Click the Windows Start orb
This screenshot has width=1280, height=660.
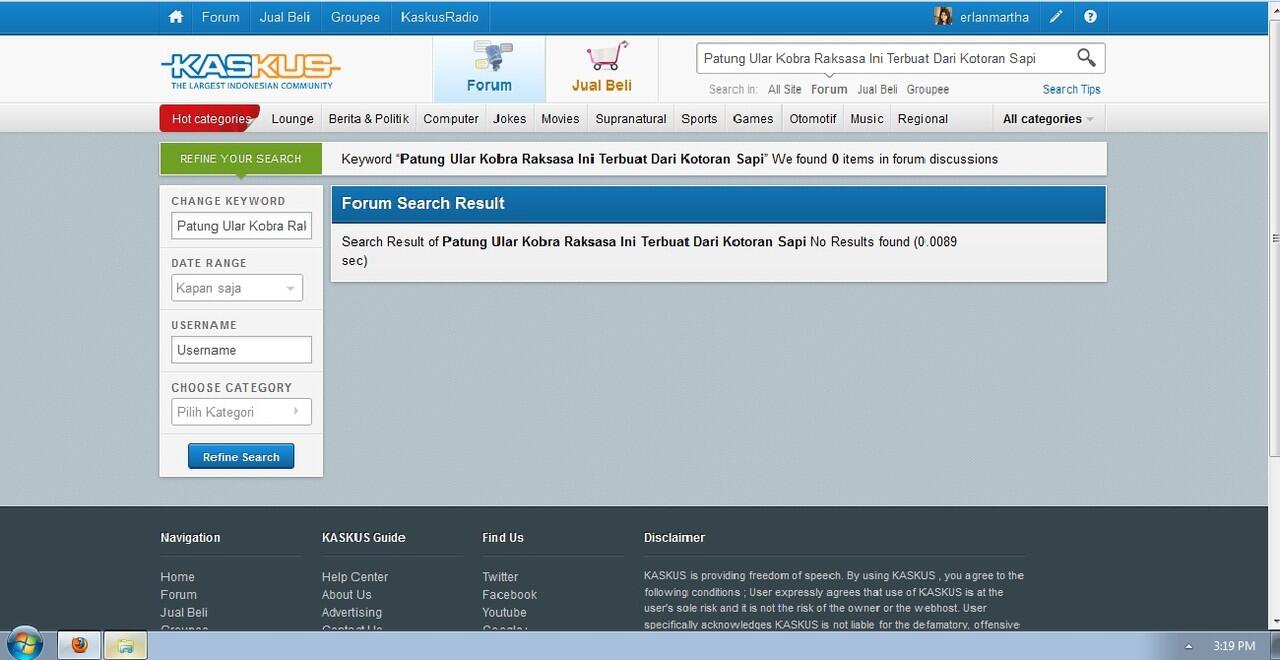click(24, 644)
